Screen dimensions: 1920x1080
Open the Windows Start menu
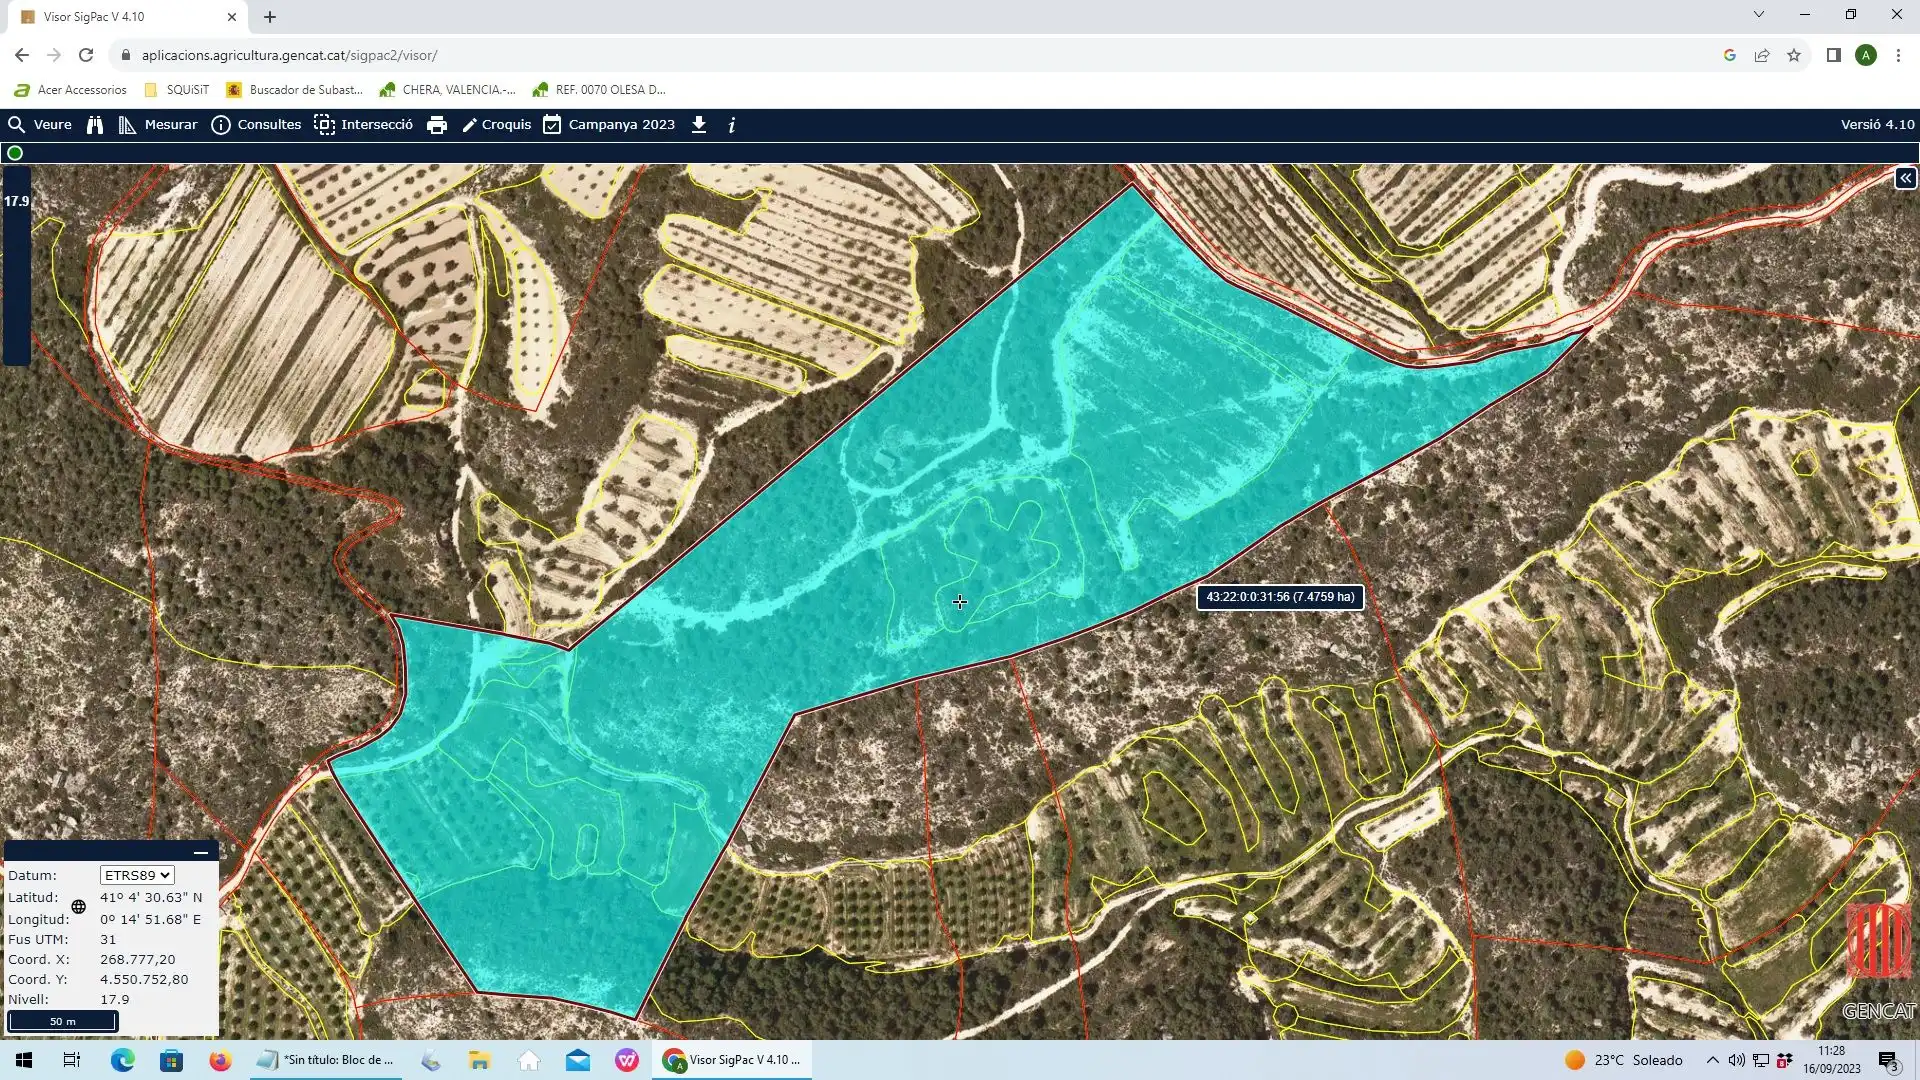coord(24,1060)
